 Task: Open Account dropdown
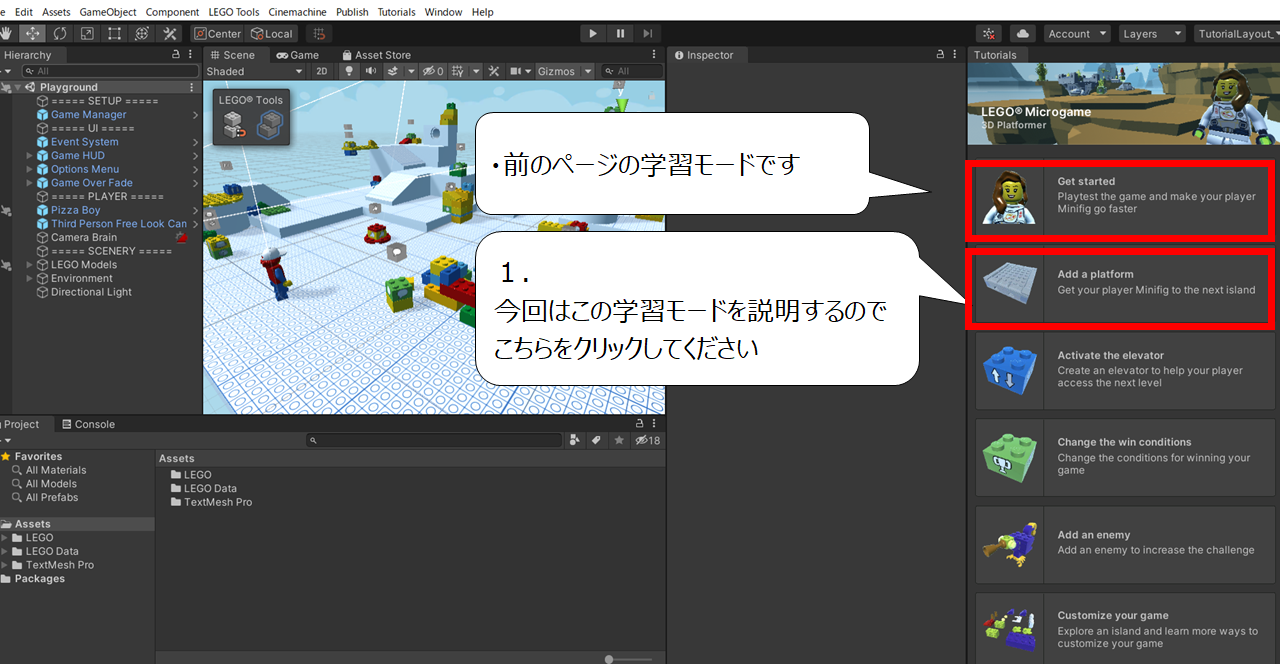coord(1076,33)
